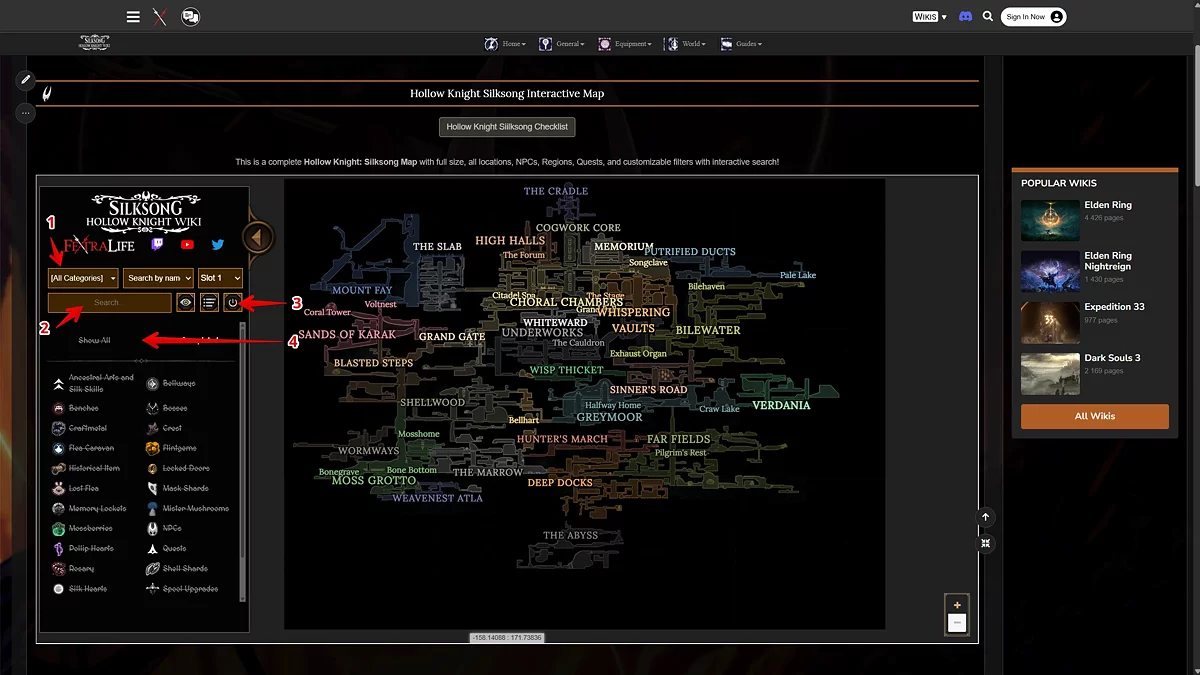Screen dimensions: 1200x675
Task: Open the Slot 1 dropdown
Action: coord(220,278)
